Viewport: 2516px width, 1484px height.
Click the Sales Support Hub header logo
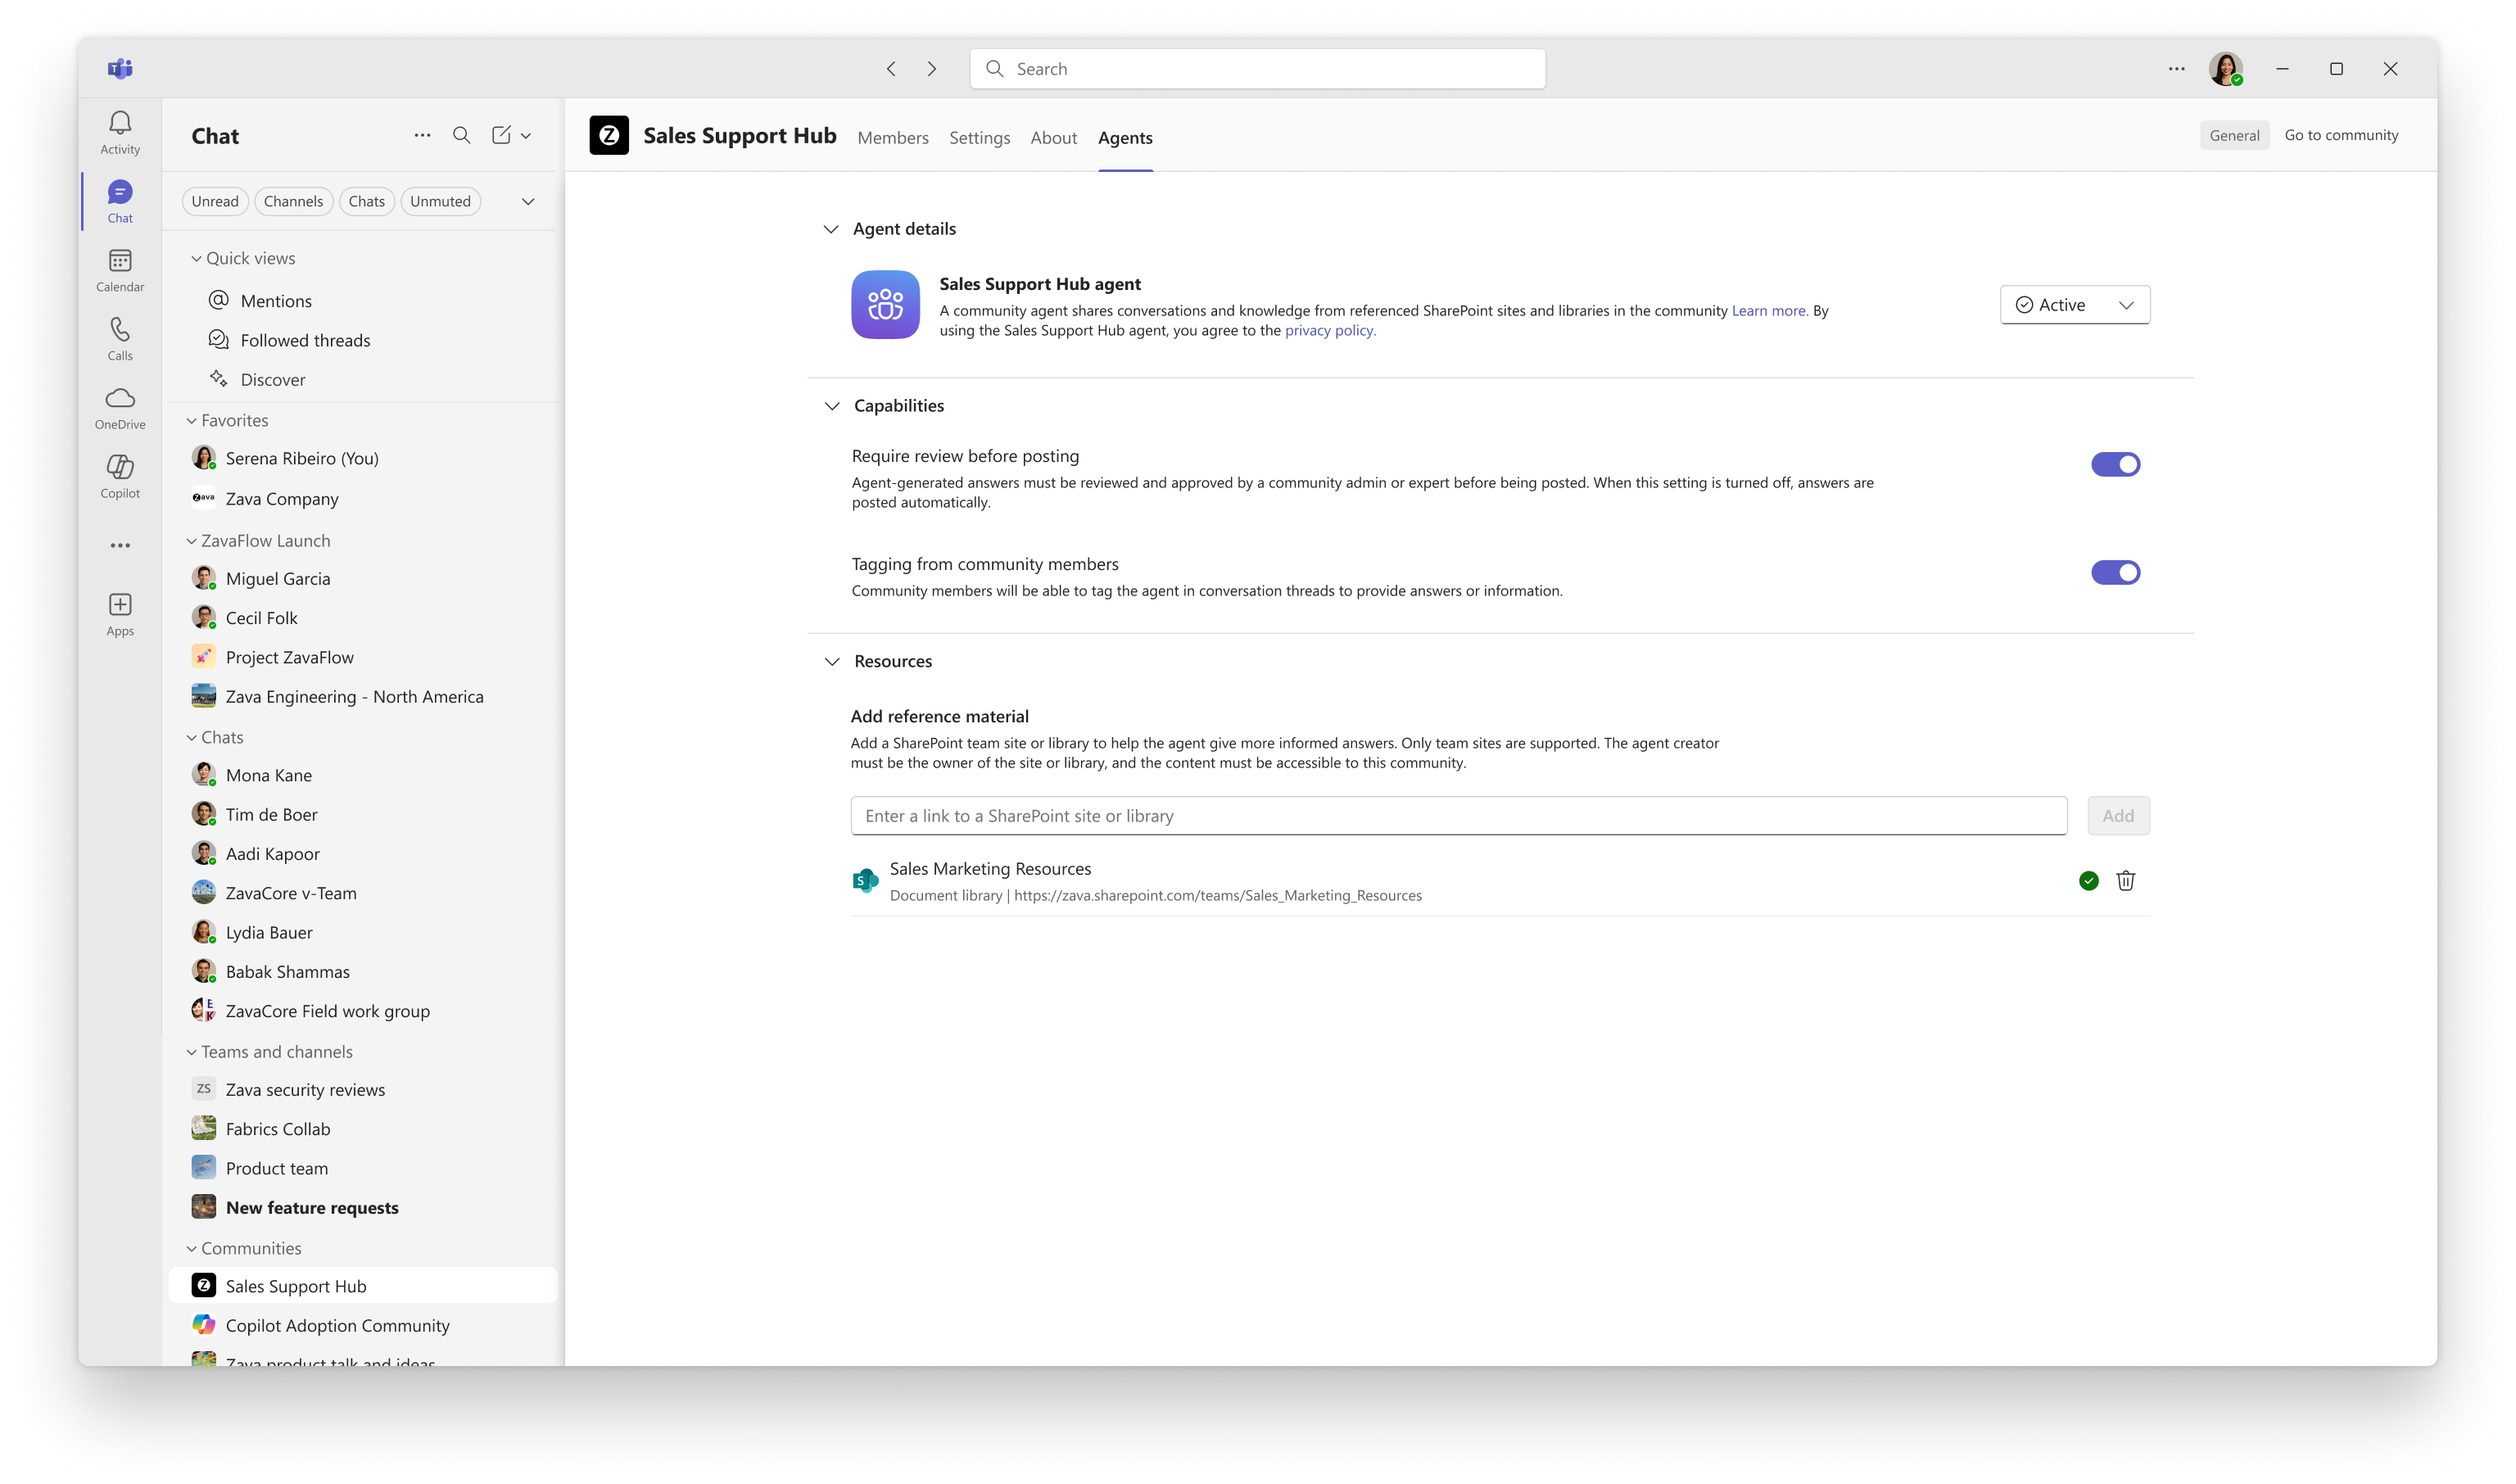click(x=609, y=135)
